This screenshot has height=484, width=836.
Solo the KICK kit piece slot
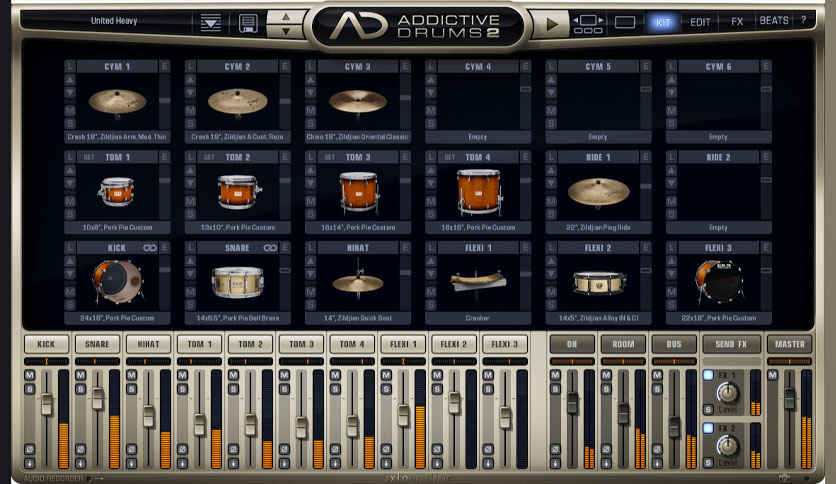pyautogui.click(x=70, y=305)
